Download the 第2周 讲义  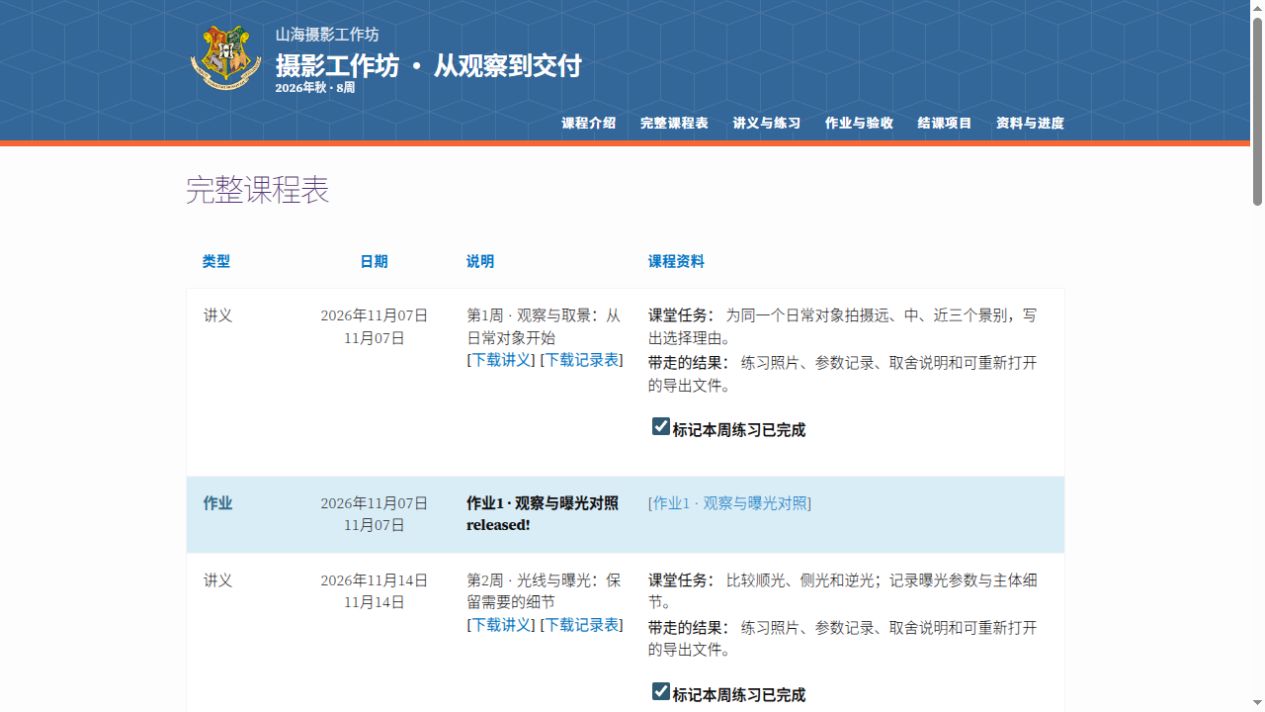coord(501,625)
